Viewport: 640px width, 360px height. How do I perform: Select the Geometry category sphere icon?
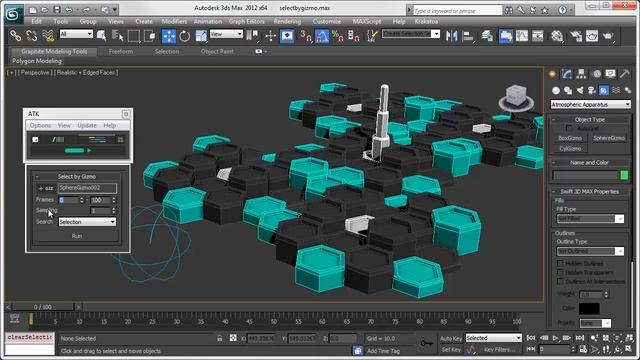click(x=556, y=90)
